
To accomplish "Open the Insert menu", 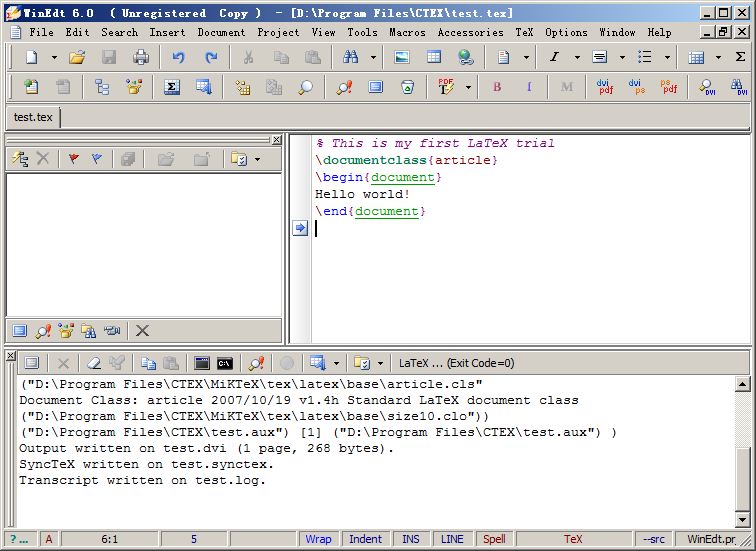I will click(167, 32).
